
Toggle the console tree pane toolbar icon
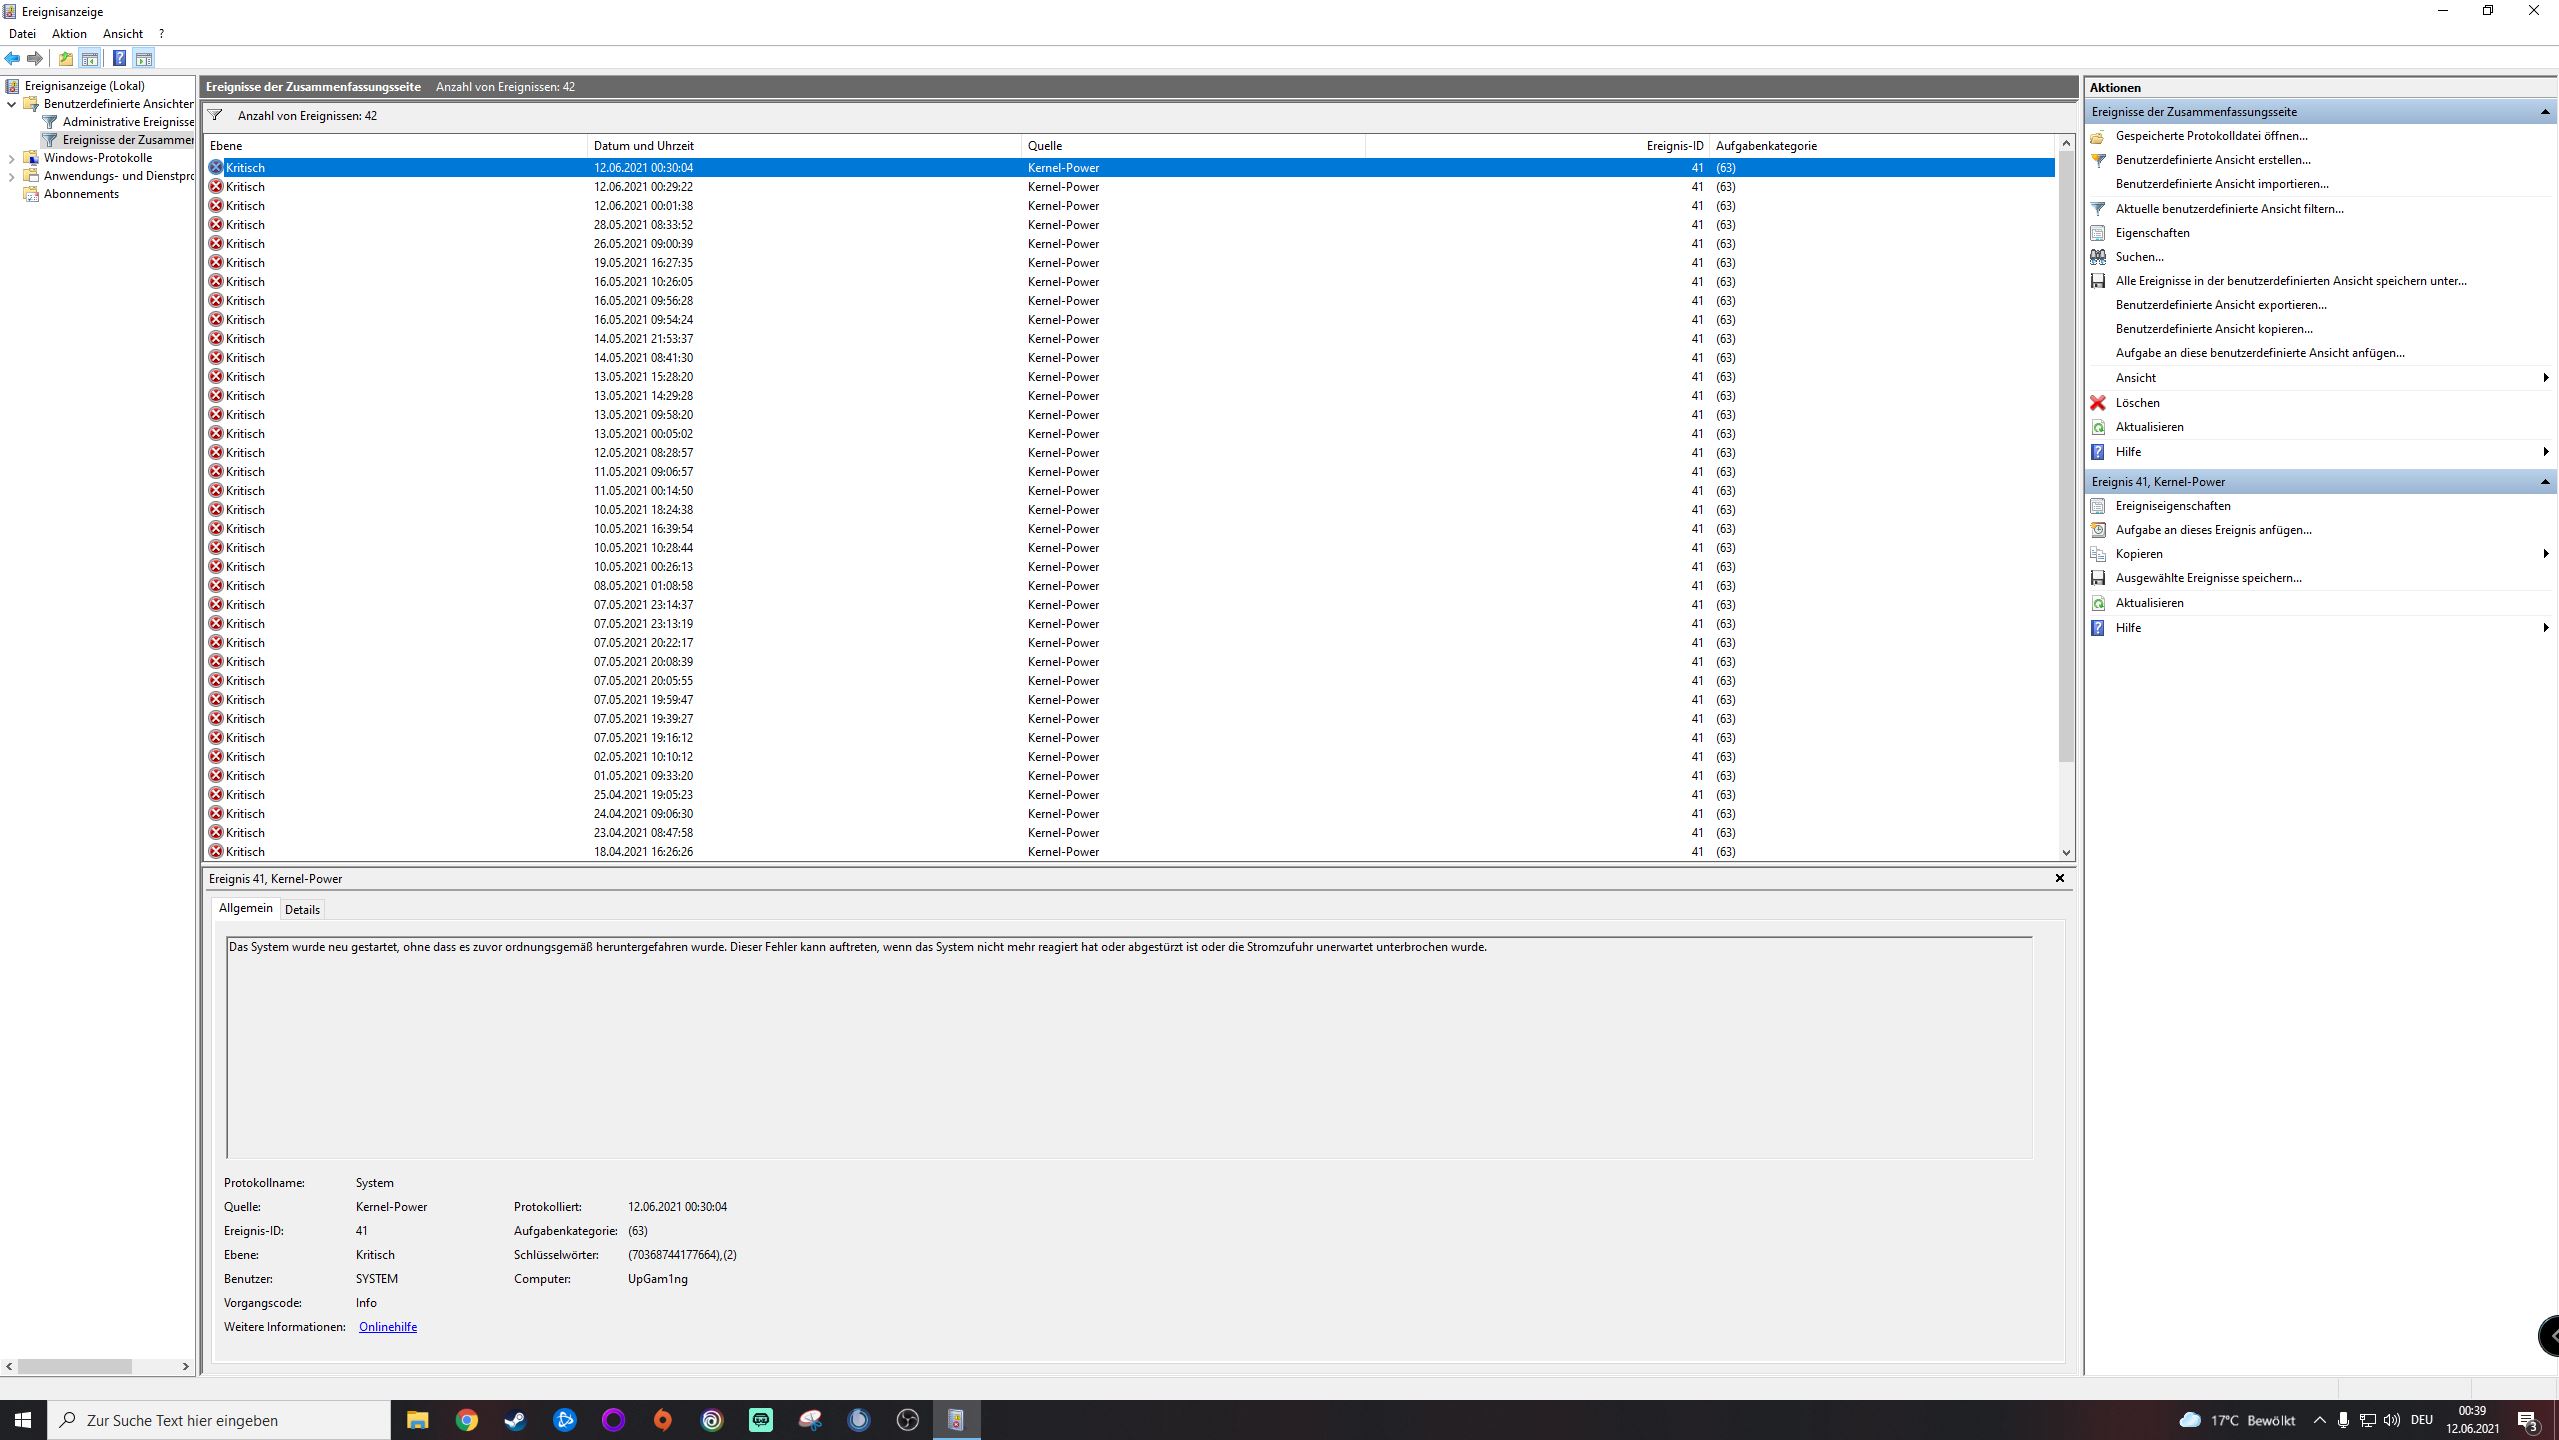click(90, 58)
